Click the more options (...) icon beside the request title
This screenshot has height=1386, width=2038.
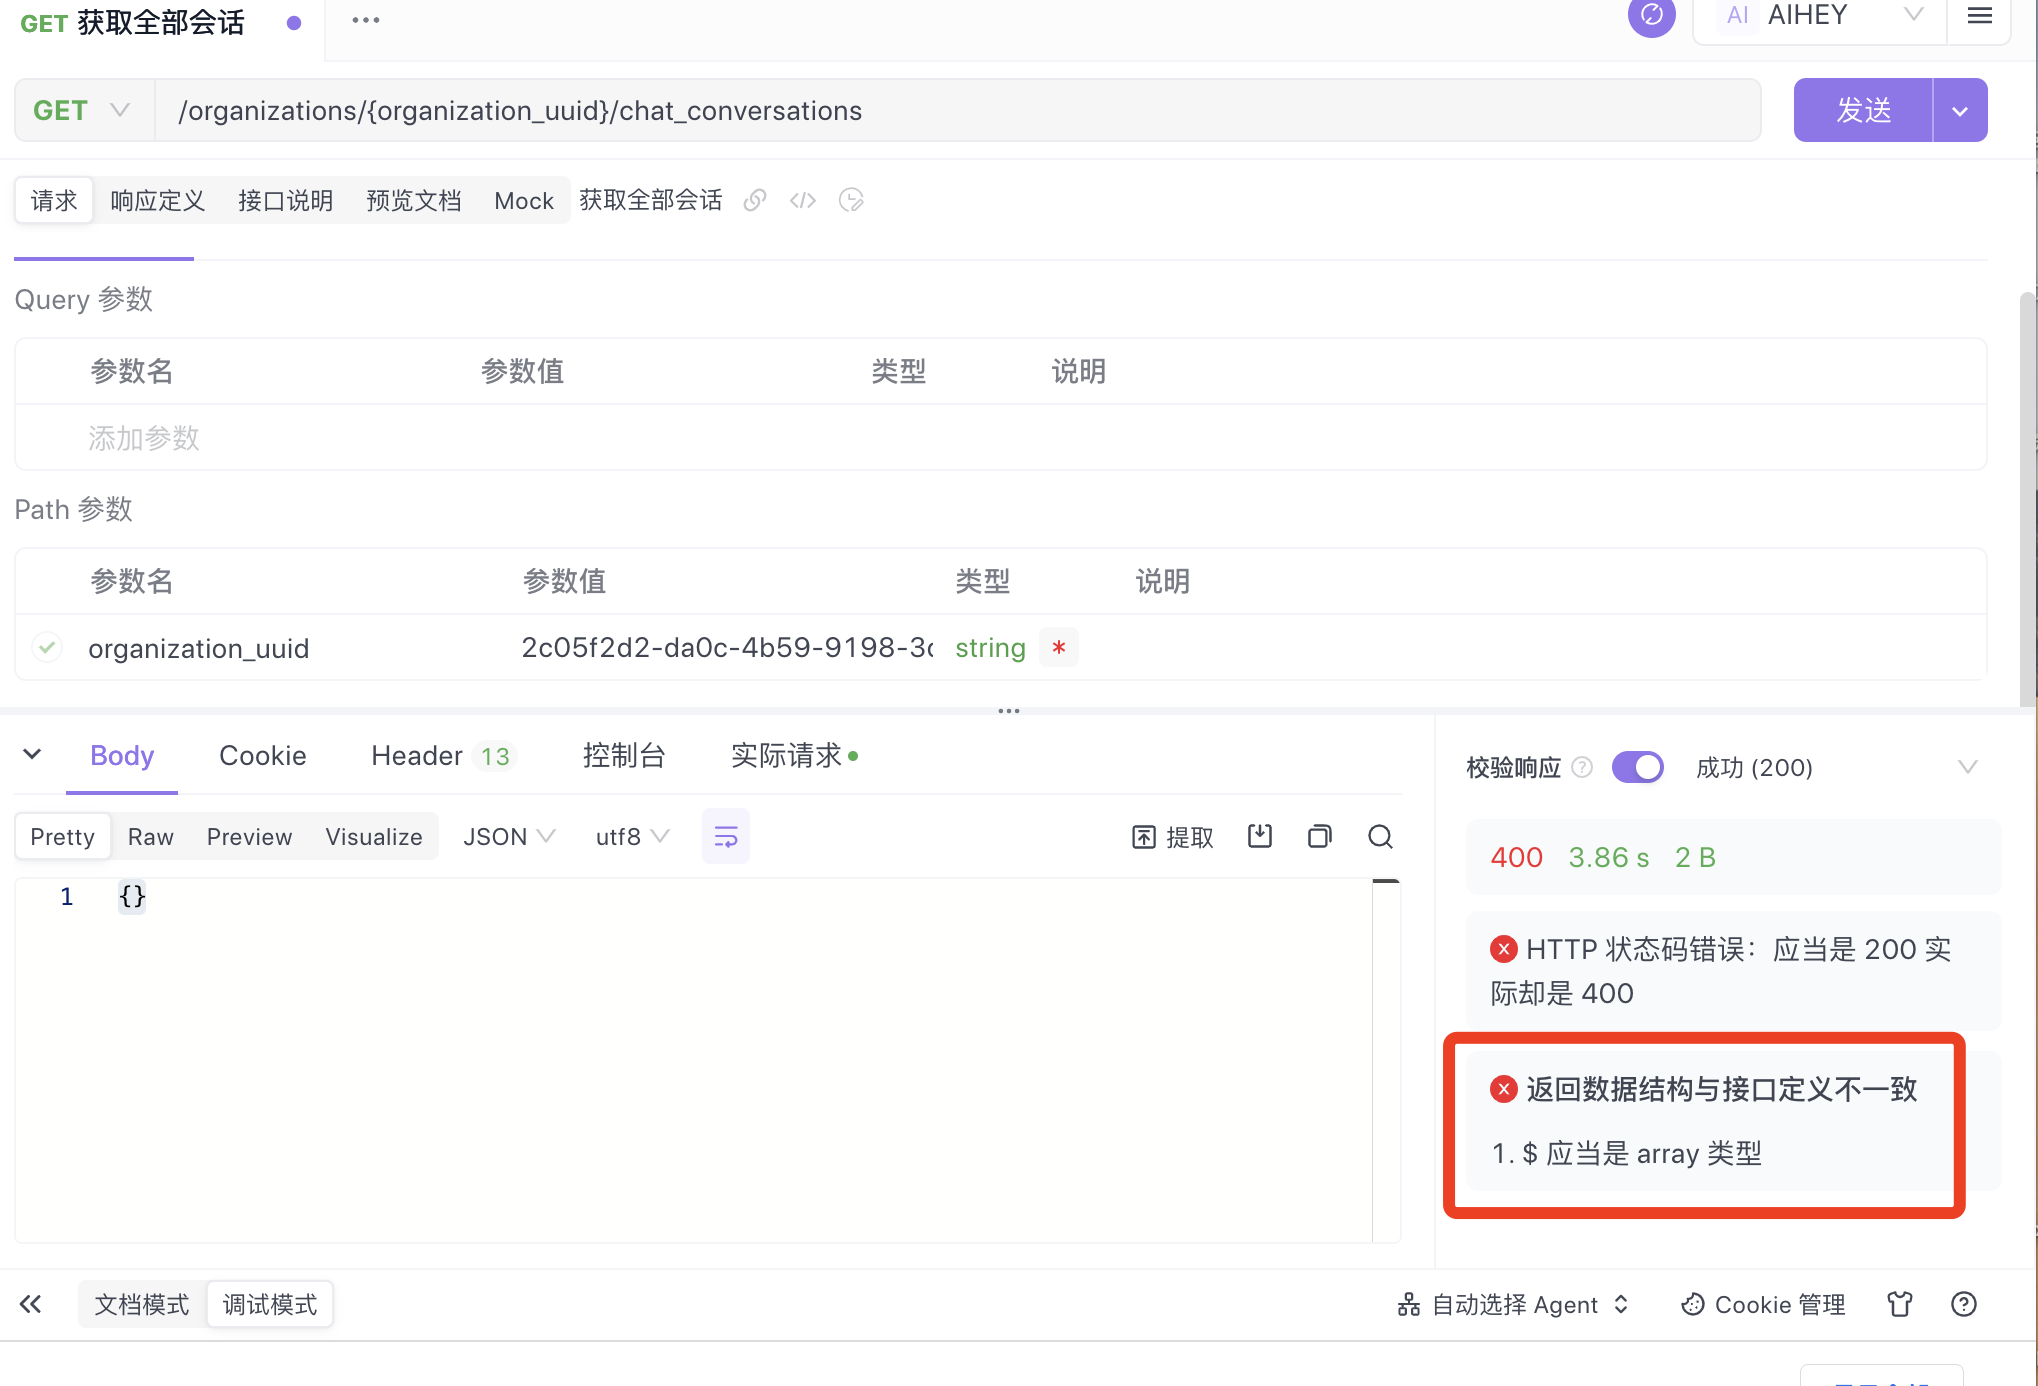(365, 19)
